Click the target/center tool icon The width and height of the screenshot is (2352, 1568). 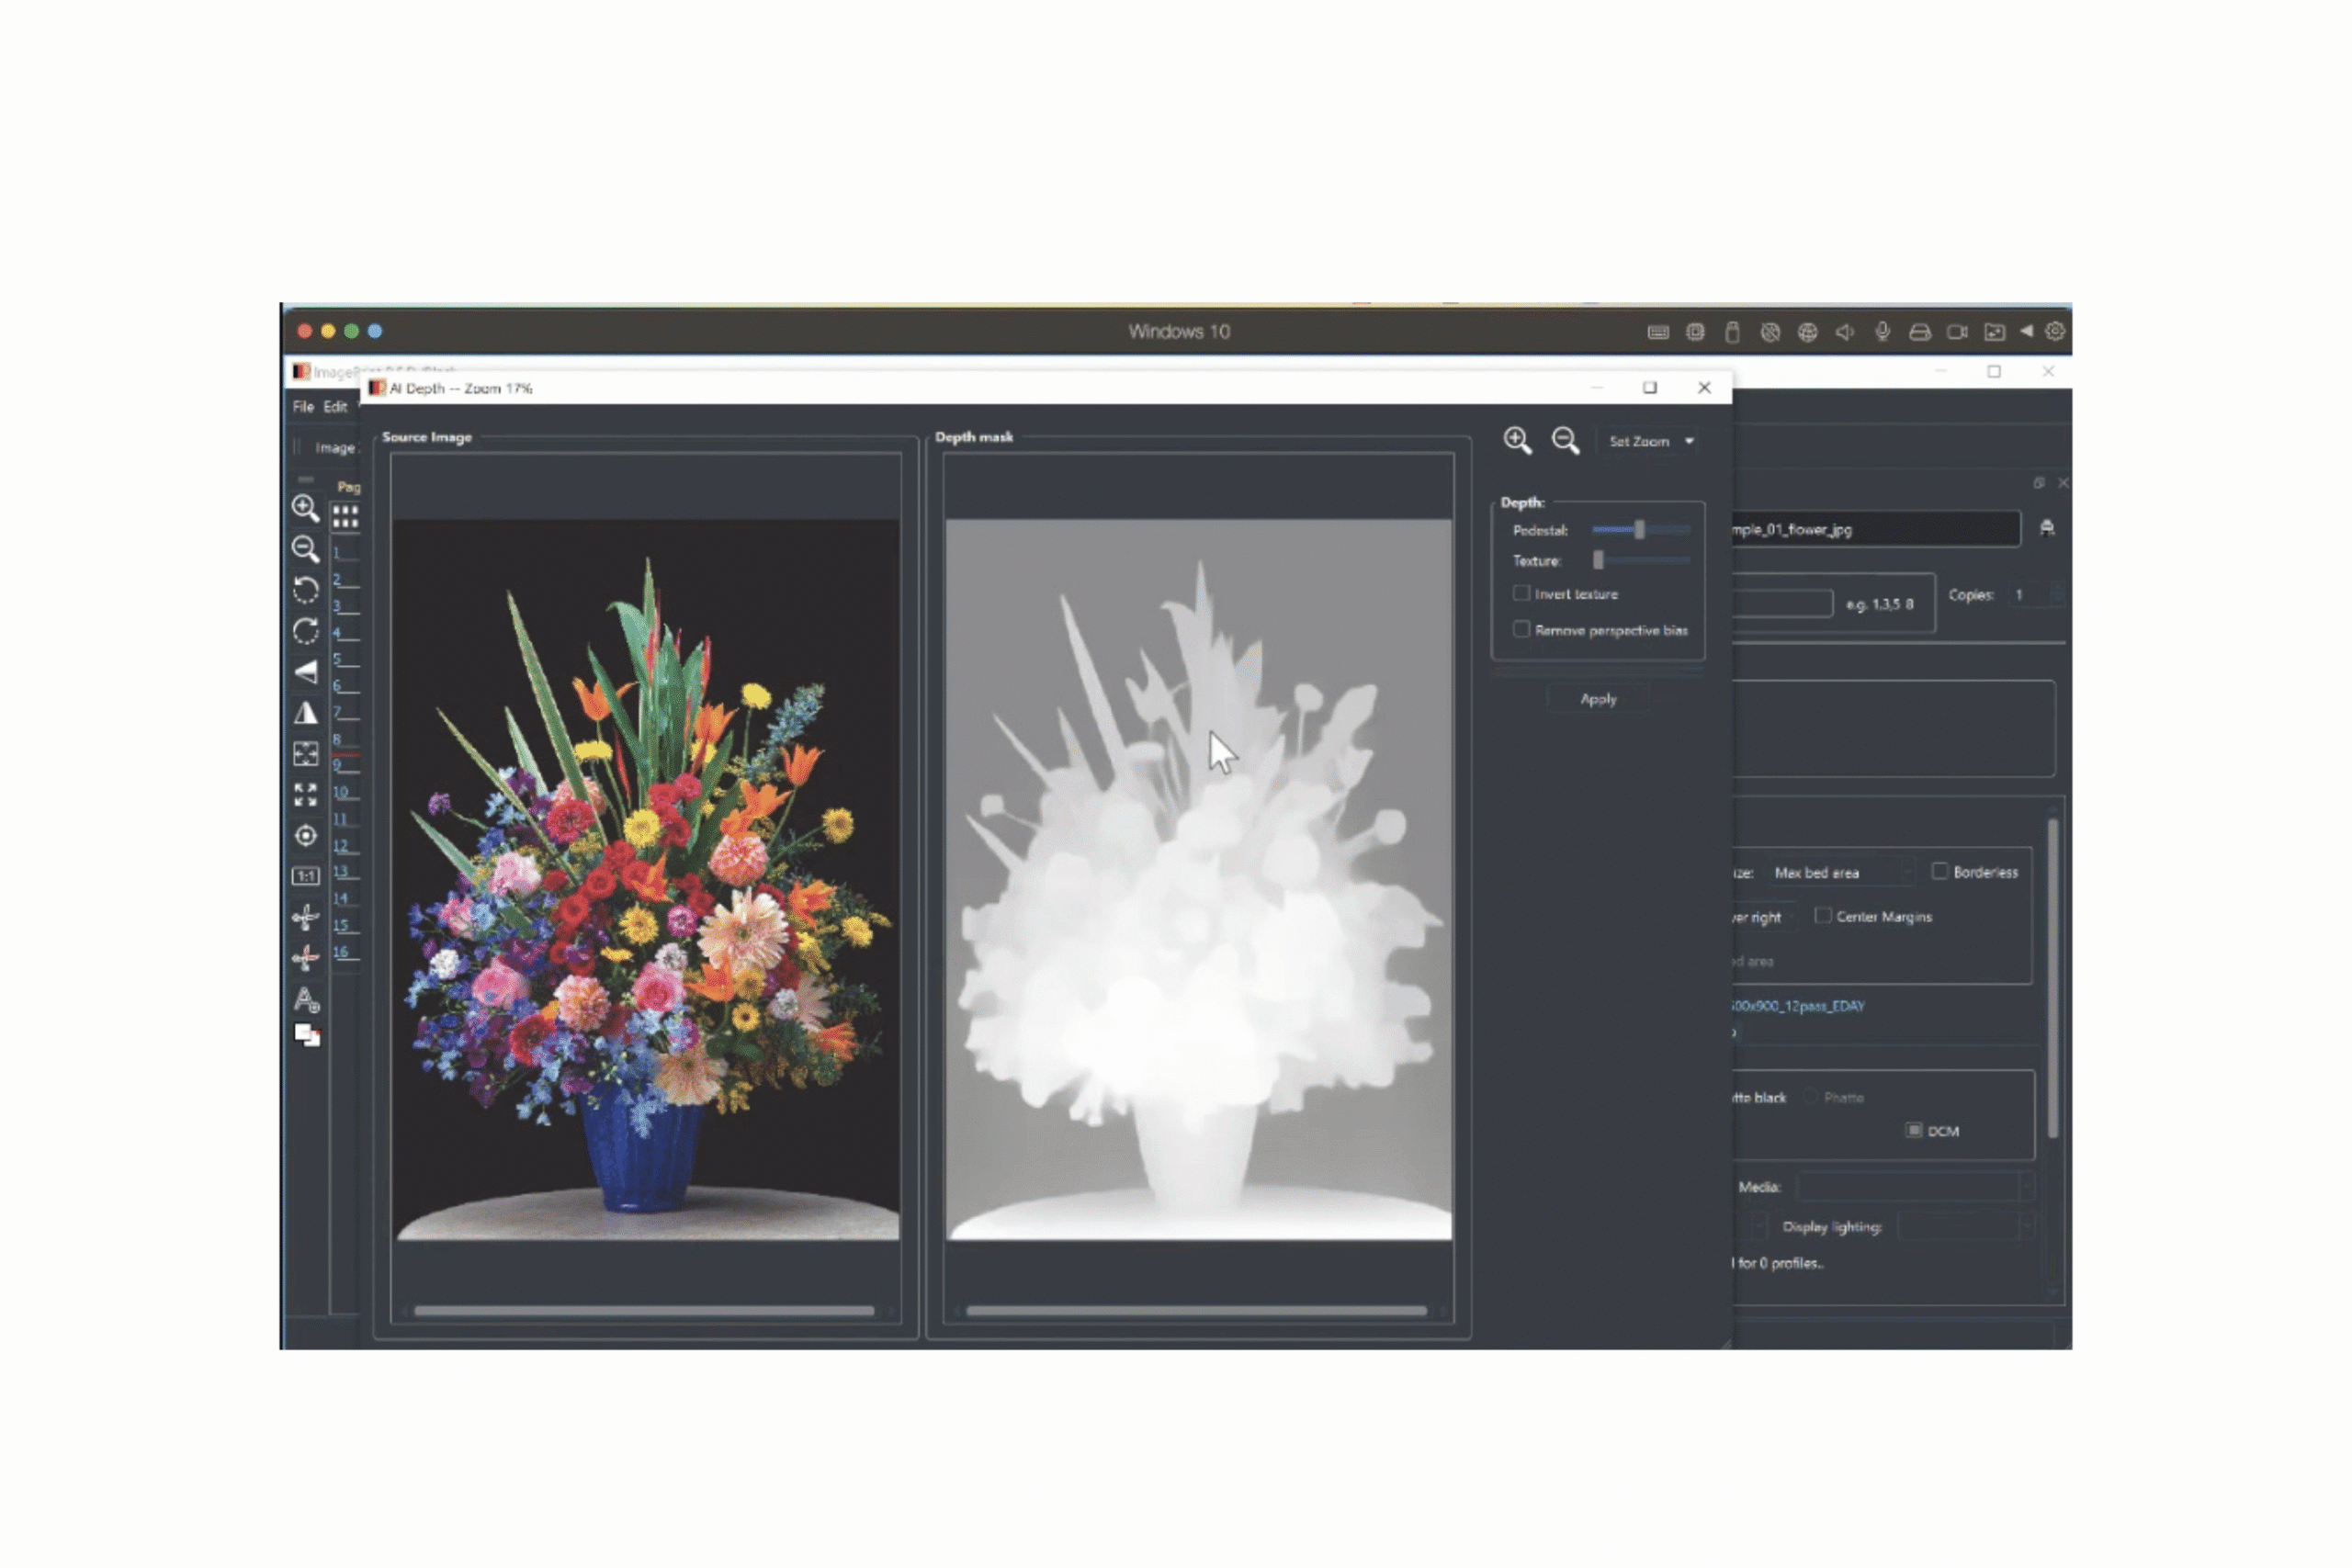305,835
